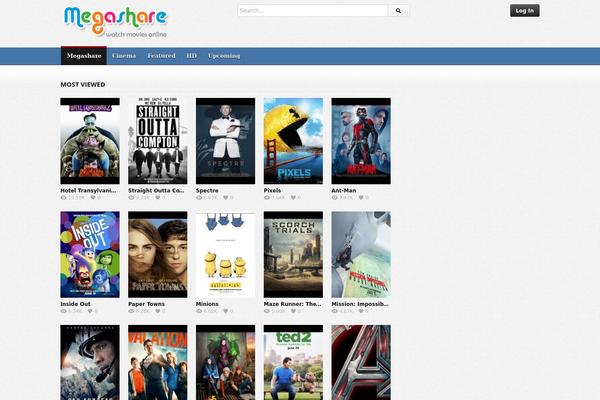
Task: Click the eye icon under Ant-Man
Action: point(334,198)
